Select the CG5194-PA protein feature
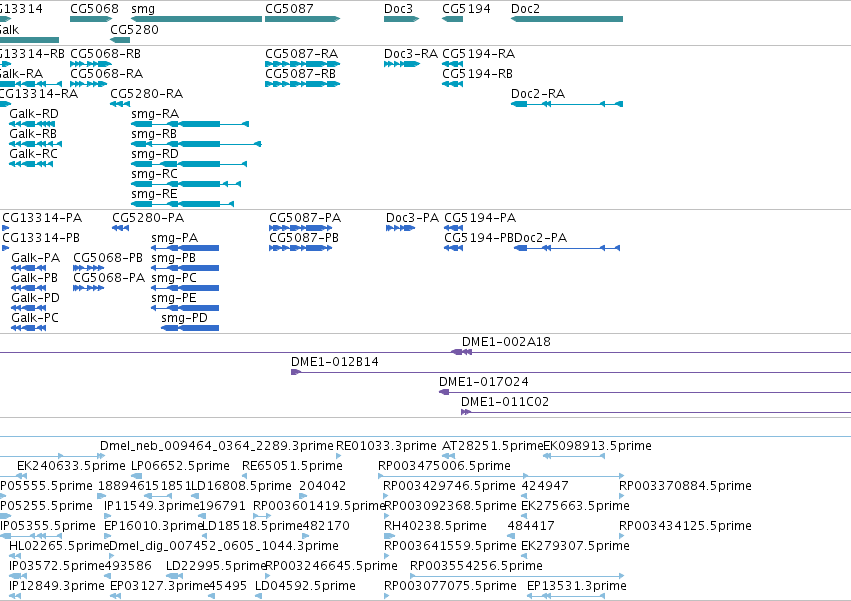 (454, 228)
